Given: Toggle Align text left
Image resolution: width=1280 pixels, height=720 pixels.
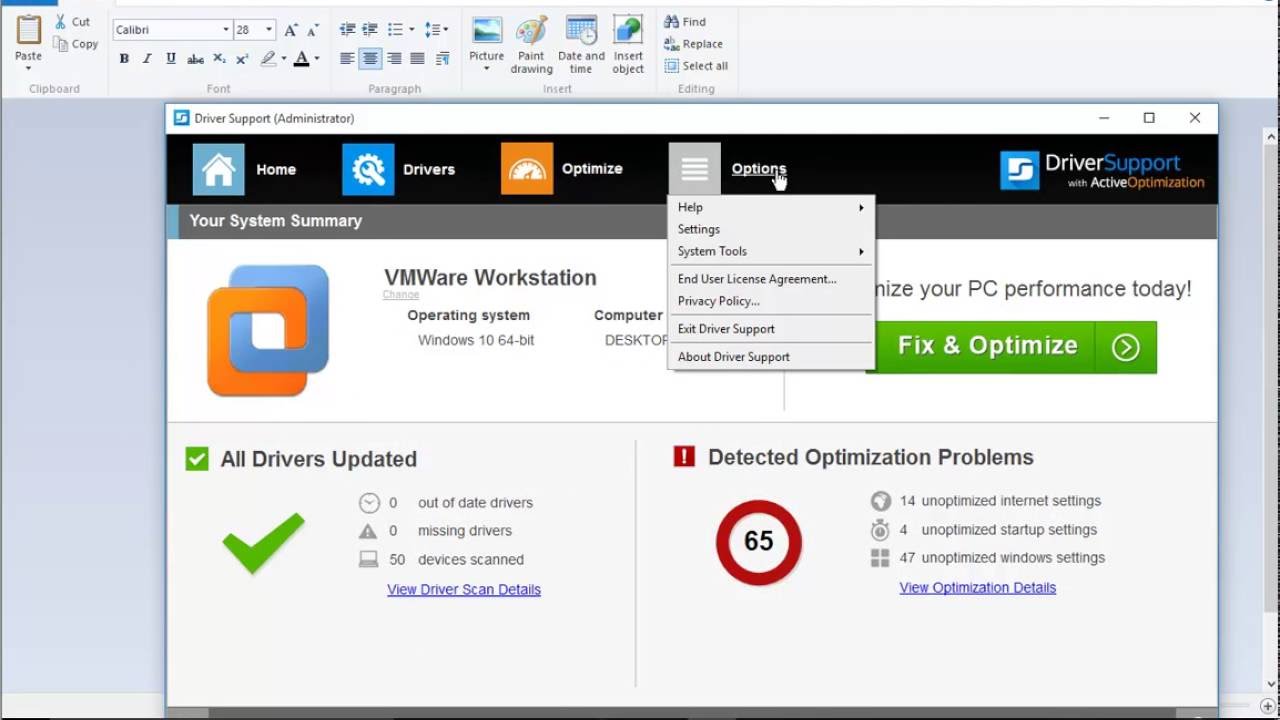Looking at the screenshot, I should (347, 59).
